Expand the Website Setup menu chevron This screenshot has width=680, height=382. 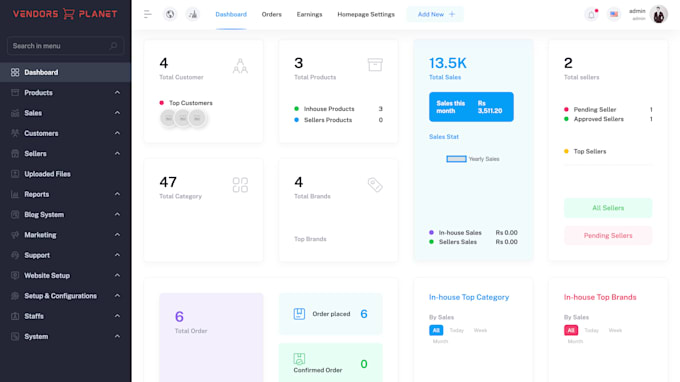click(x=117, y=275)
